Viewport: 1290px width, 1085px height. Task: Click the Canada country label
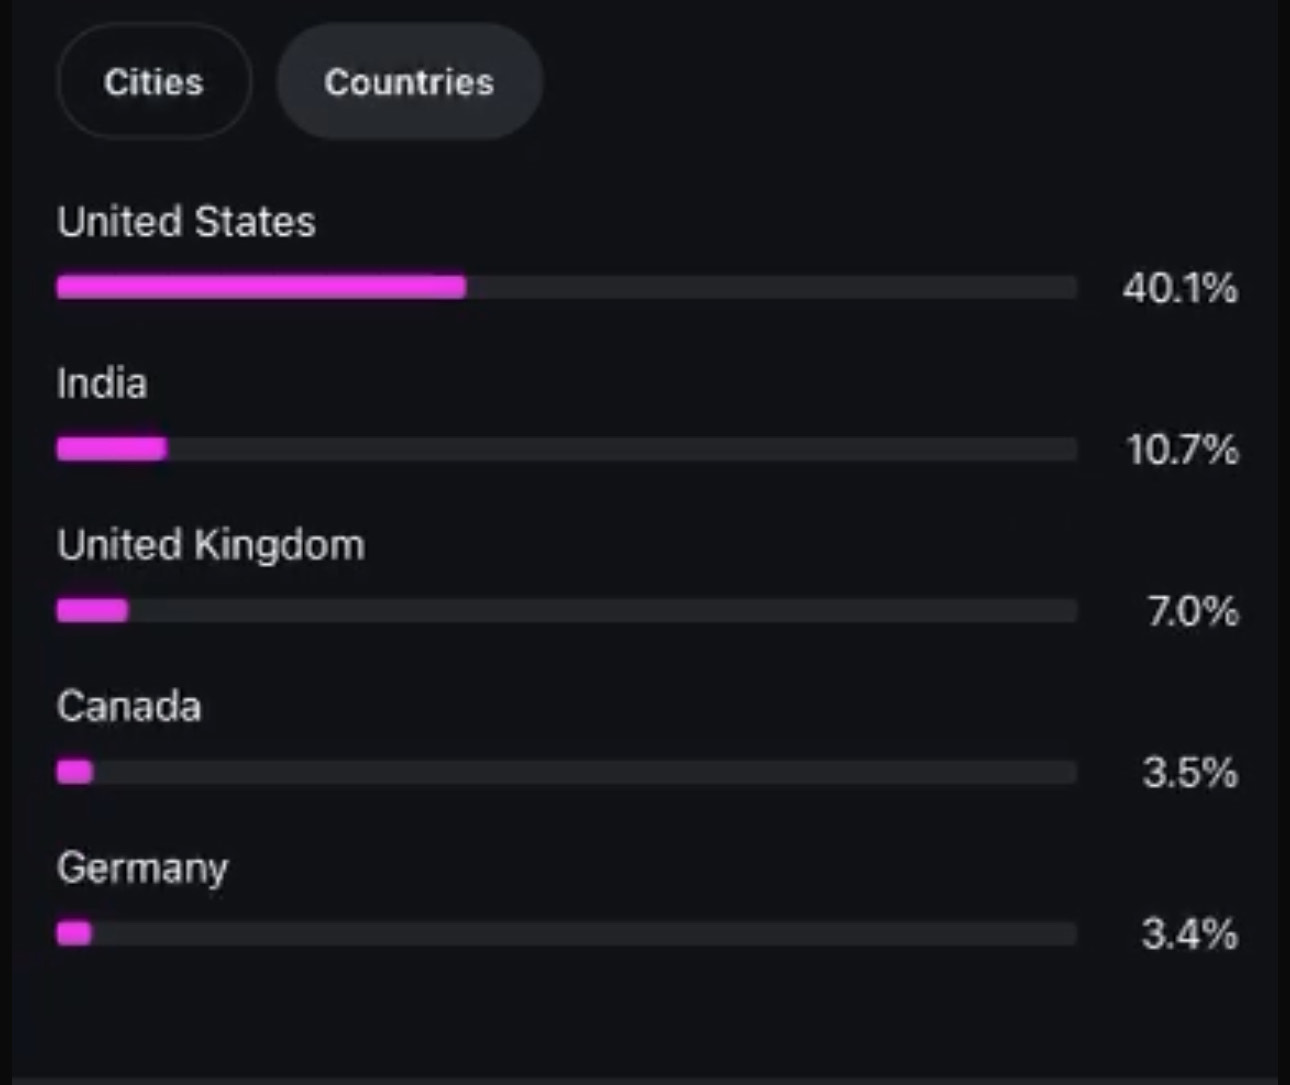[129, 707]
